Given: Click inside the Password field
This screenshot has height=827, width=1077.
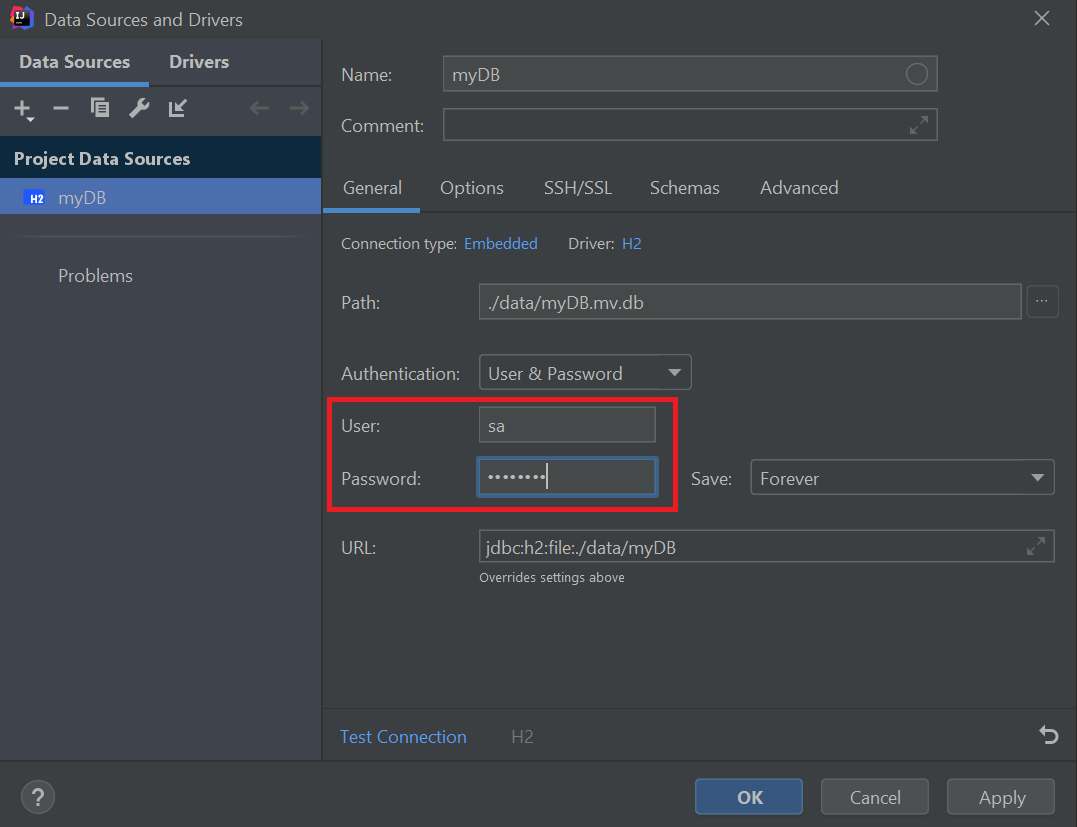Looking at the screenshot, I should (566, 476).
